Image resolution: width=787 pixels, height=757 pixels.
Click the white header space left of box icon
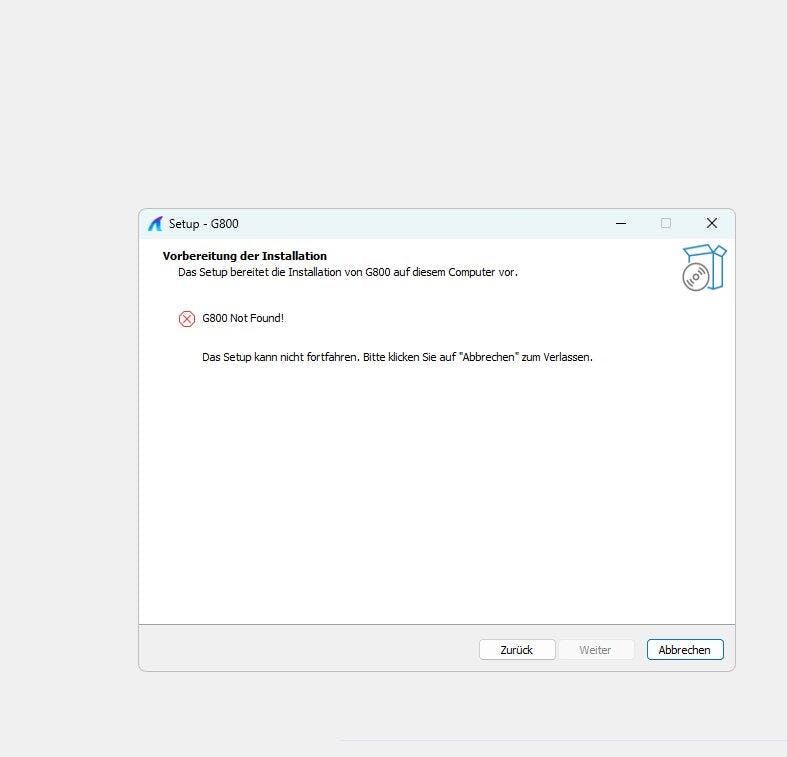tap(600, 260)
